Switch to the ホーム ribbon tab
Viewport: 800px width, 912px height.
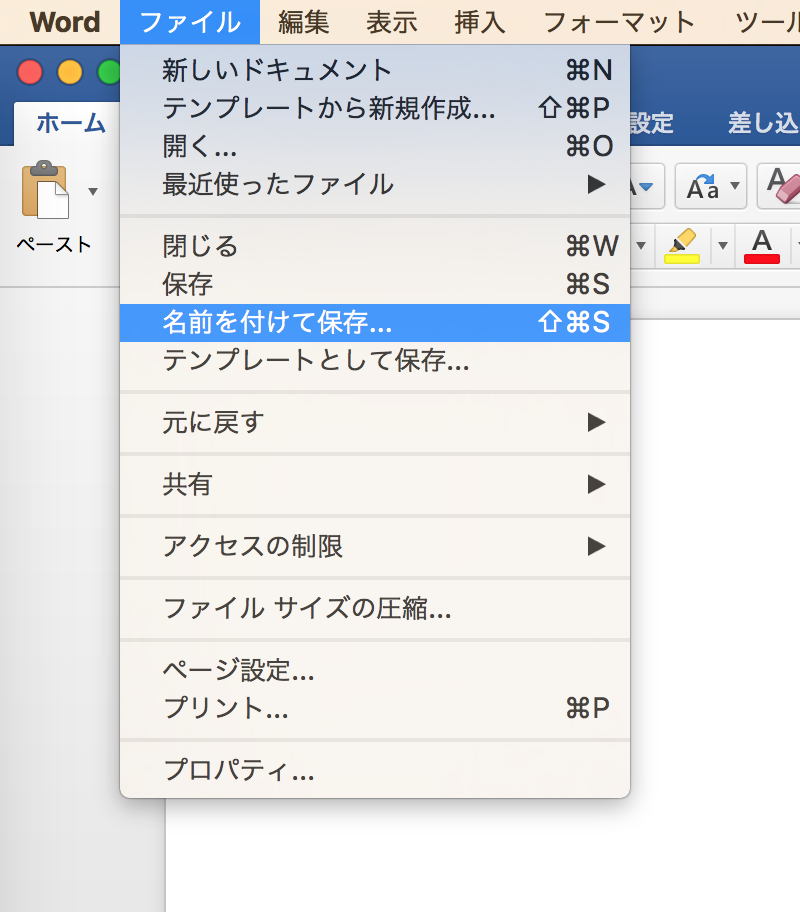(x=70, y=123)
